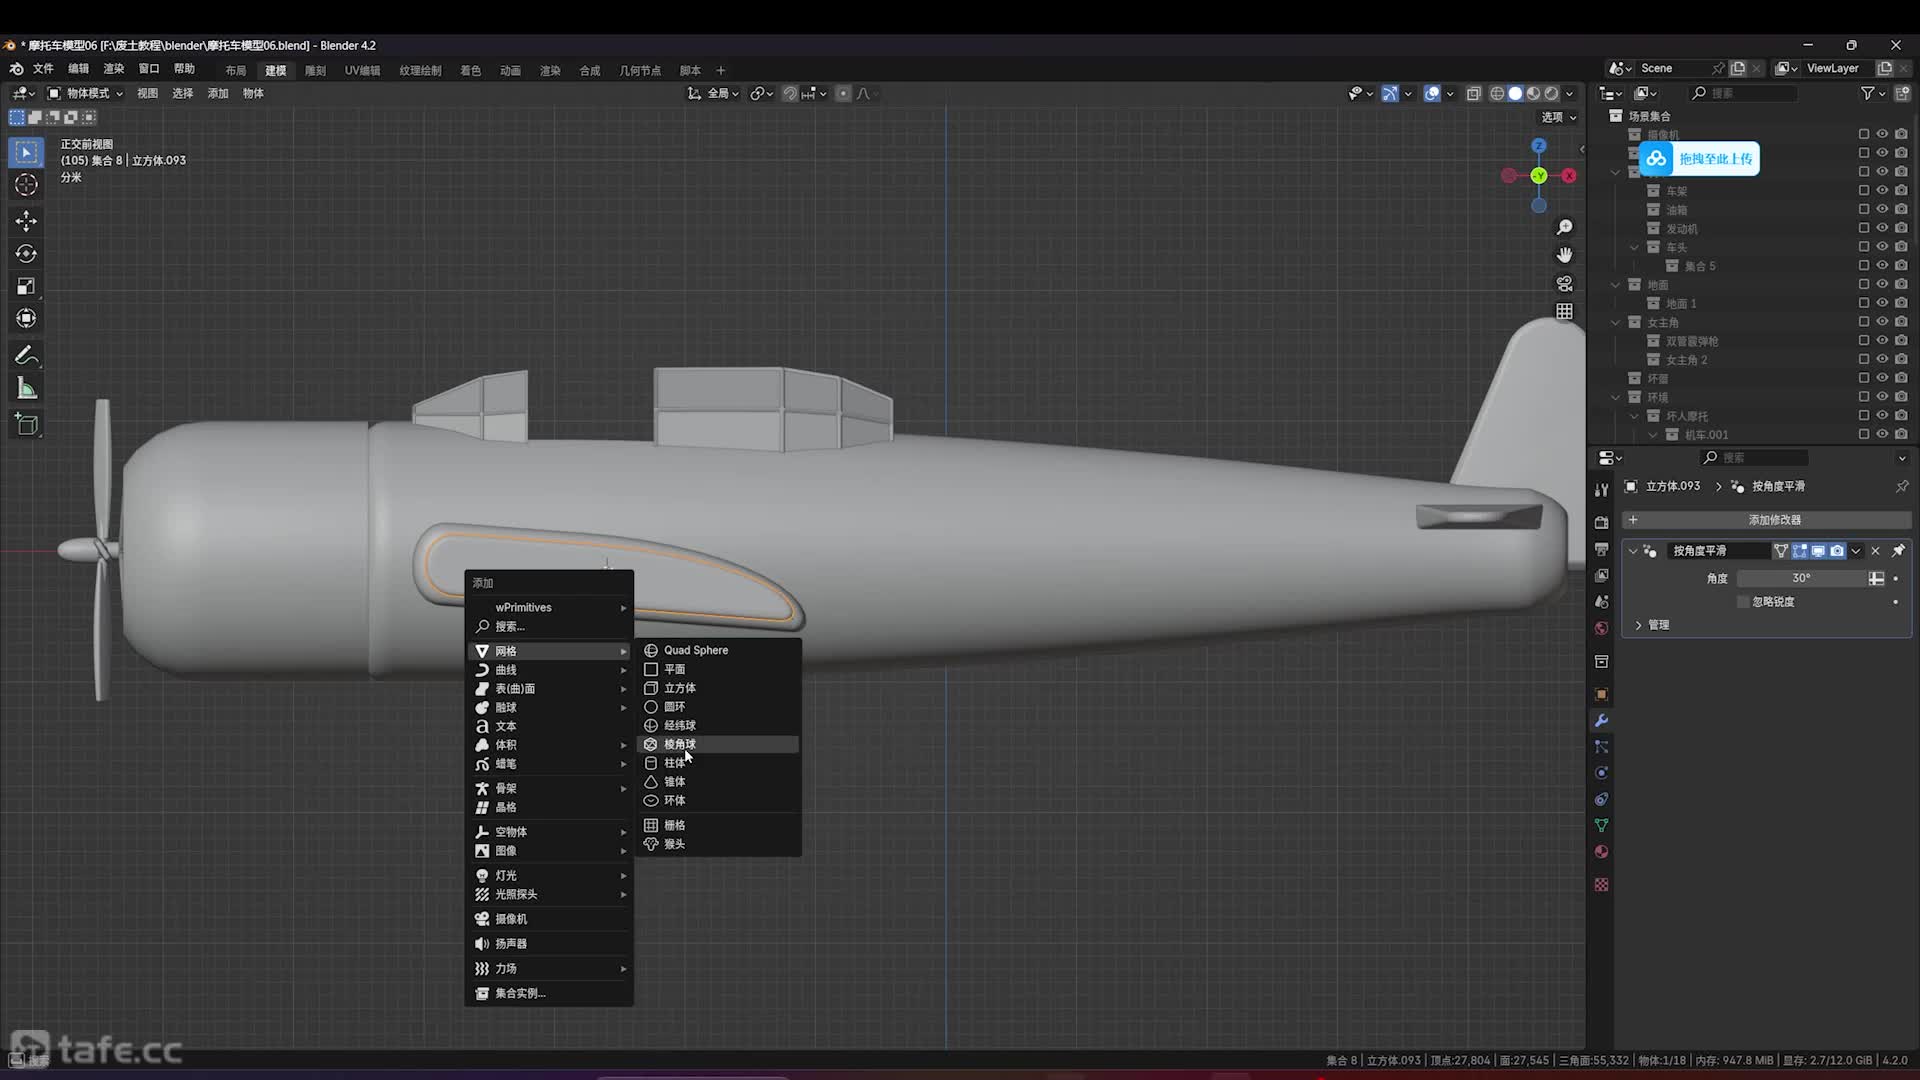This screenshot has height=1080, width=1920.
Task: Click the pan hand icon in viewport
Action: point(1565,256)
